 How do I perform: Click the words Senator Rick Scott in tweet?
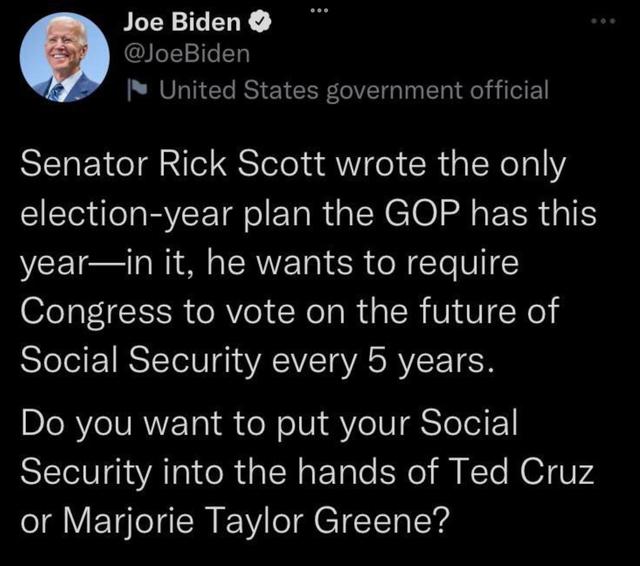173,164
